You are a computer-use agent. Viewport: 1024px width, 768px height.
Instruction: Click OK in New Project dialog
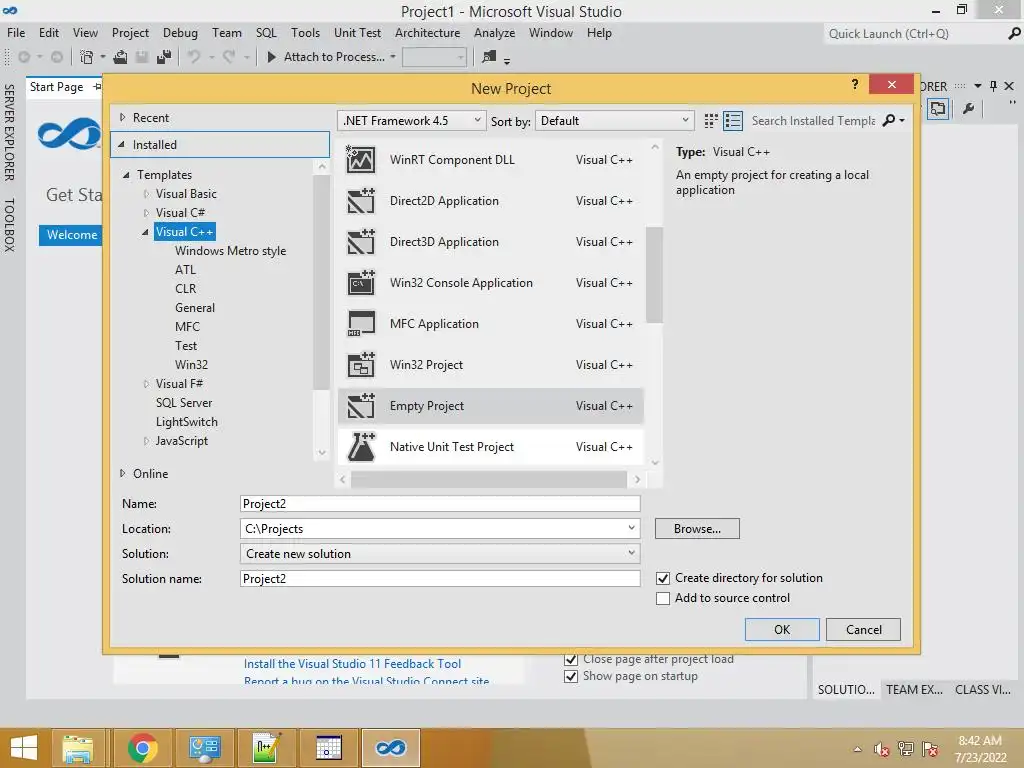(782, 630)
